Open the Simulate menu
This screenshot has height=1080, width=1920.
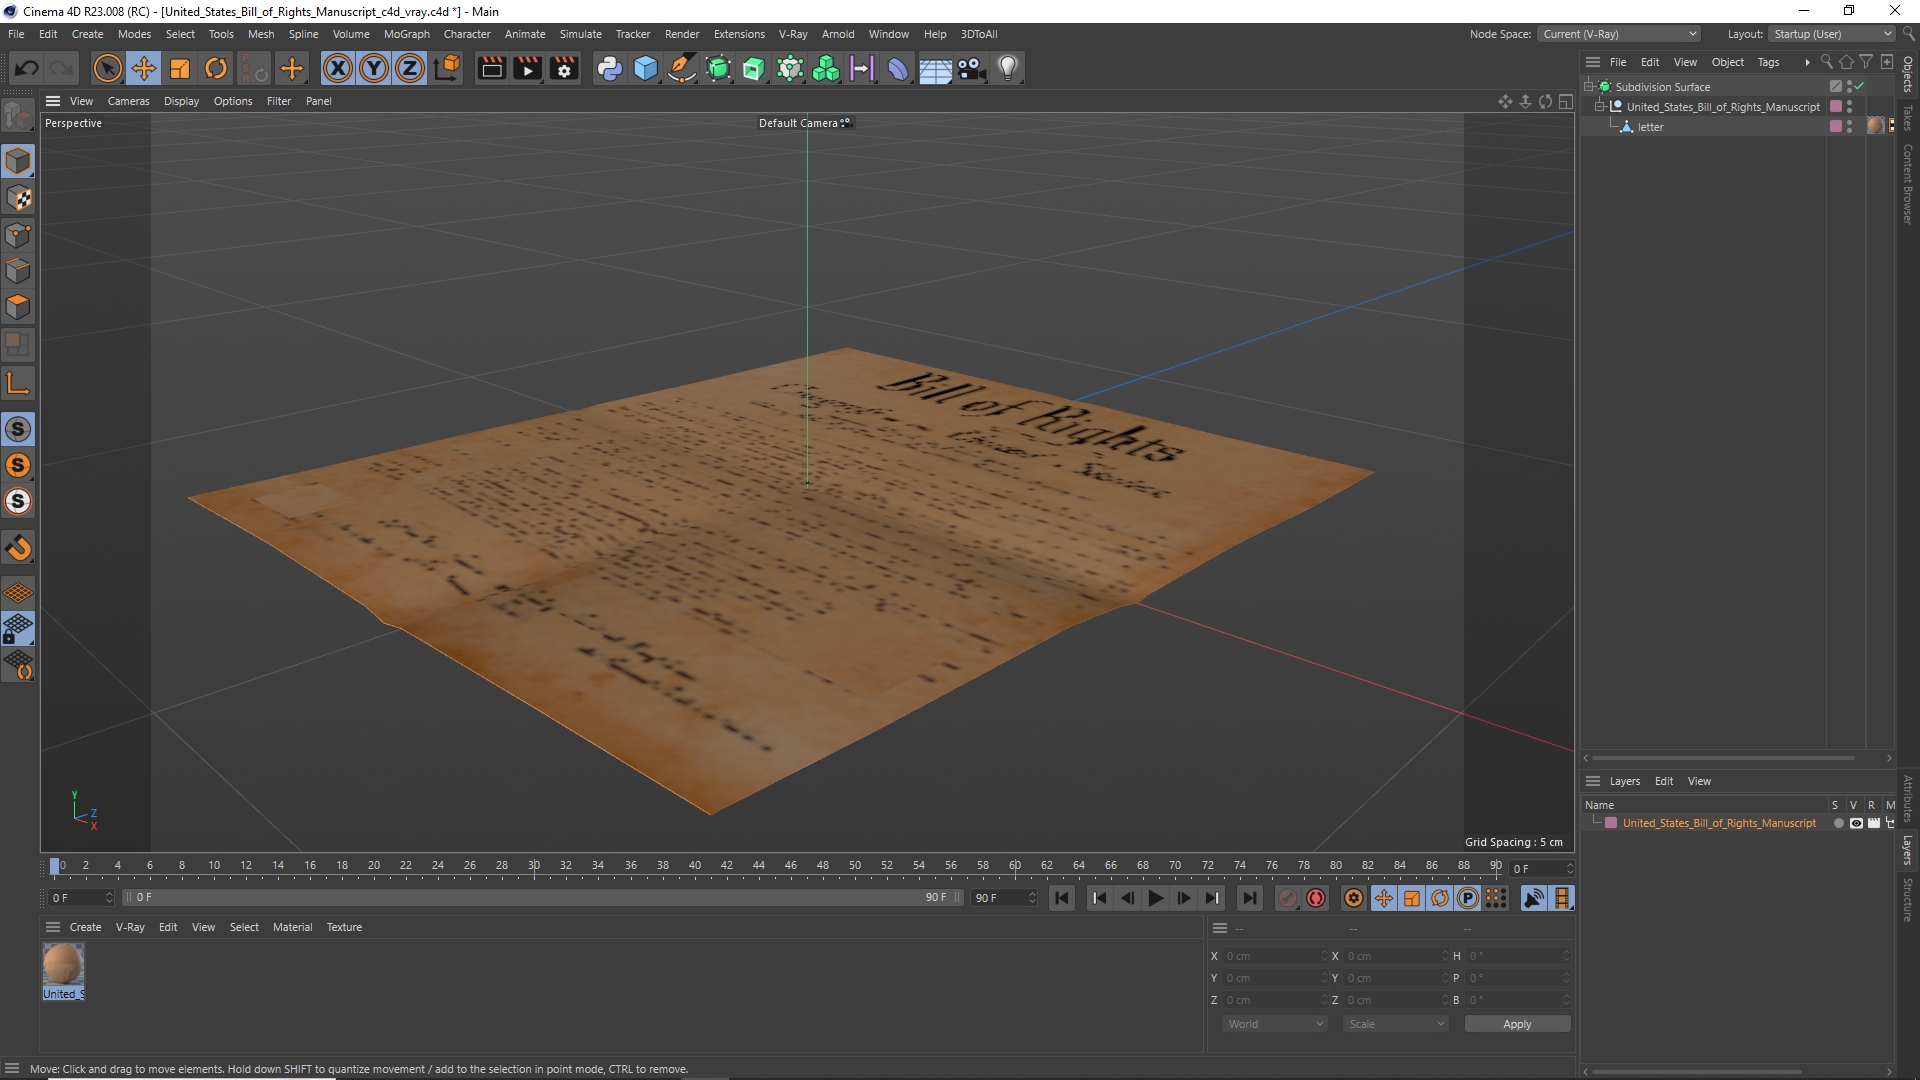point(581,34)
